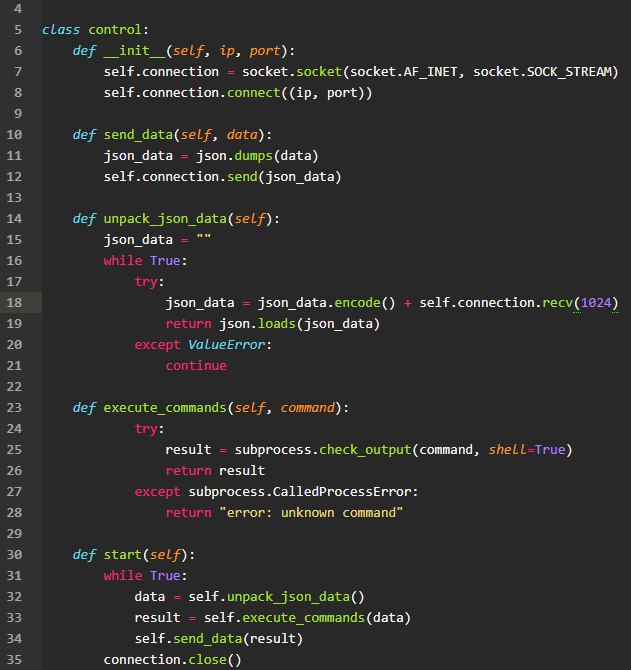Image resolution: width=631 pixels, height=670 pixels.
Task: Click line number 18 in gutter
Action: pyautogui.click(x=14, y=303)
